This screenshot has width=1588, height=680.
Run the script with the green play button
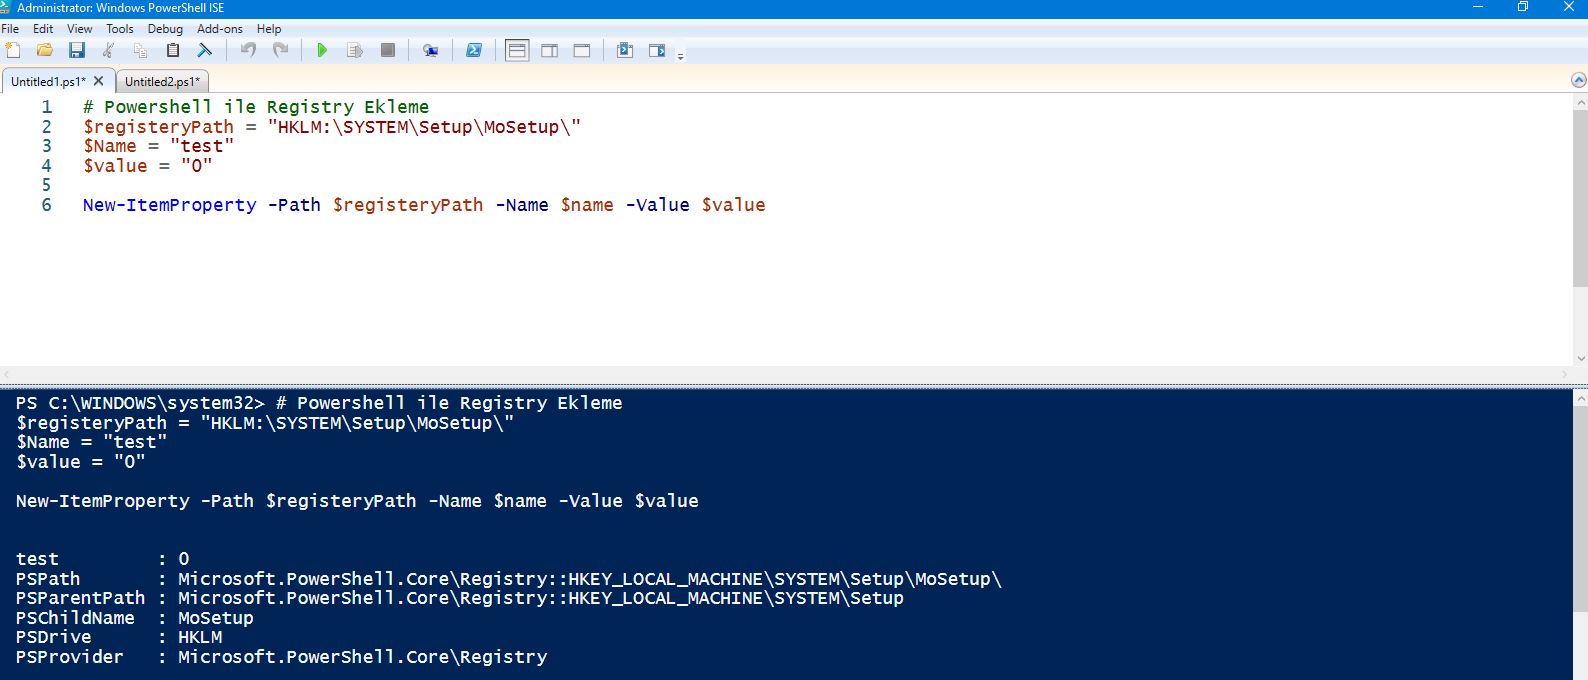coord(322,50)
